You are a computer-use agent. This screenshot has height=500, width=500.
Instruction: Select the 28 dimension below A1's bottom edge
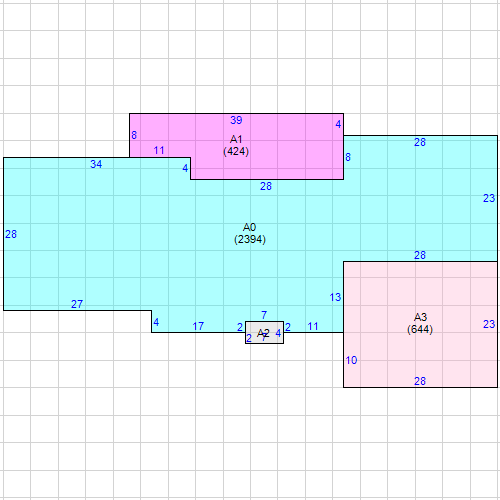click(x=266, y=186)
